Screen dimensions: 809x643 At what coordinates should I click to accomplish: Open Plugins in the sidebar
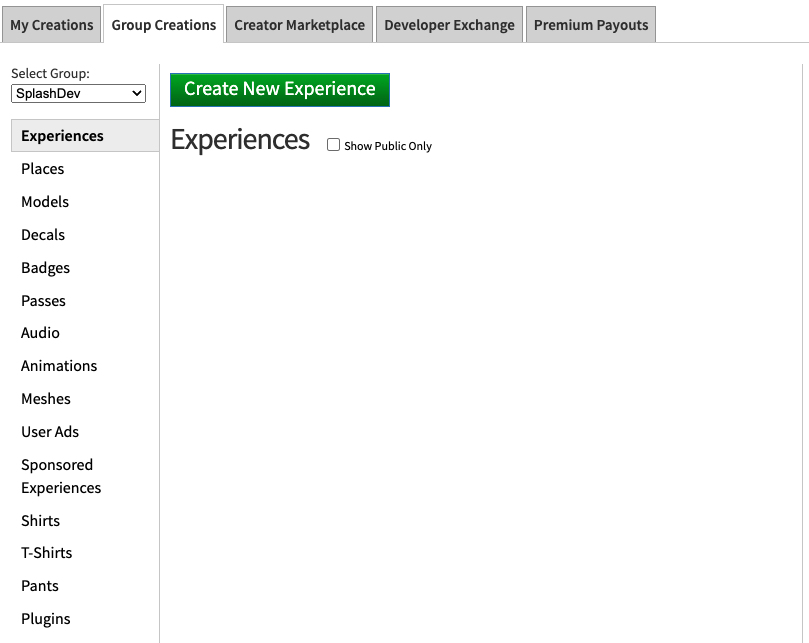pyautogui.click(x=46, y=619)
